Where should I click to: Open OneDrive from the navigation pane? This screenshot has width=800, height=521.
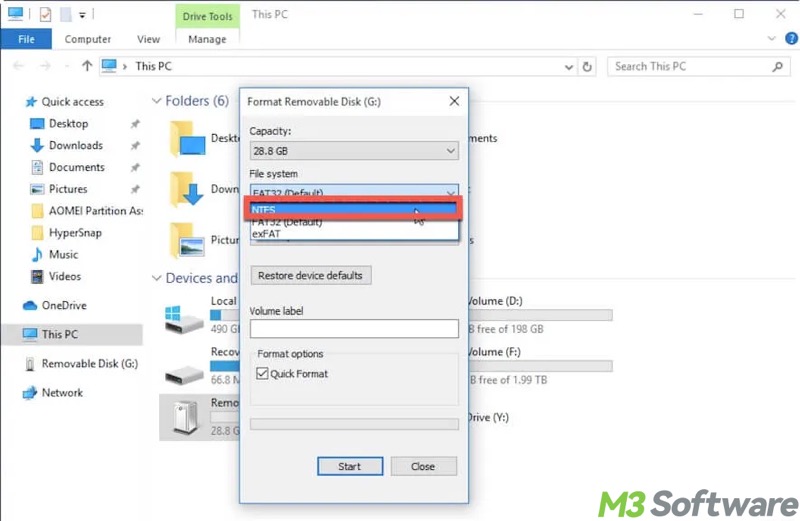coord(30,306)
